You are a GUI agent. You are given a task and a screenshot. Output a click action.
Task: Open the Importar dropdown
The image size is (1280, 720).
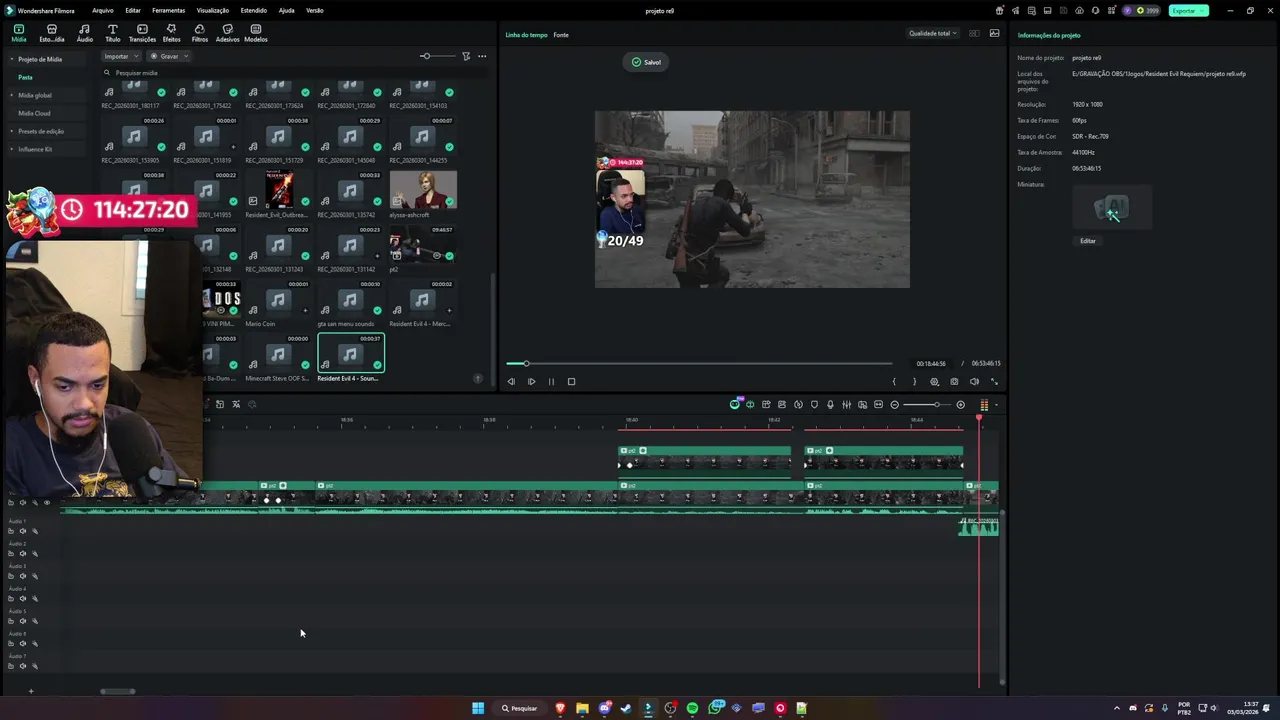tap(121, 56)
